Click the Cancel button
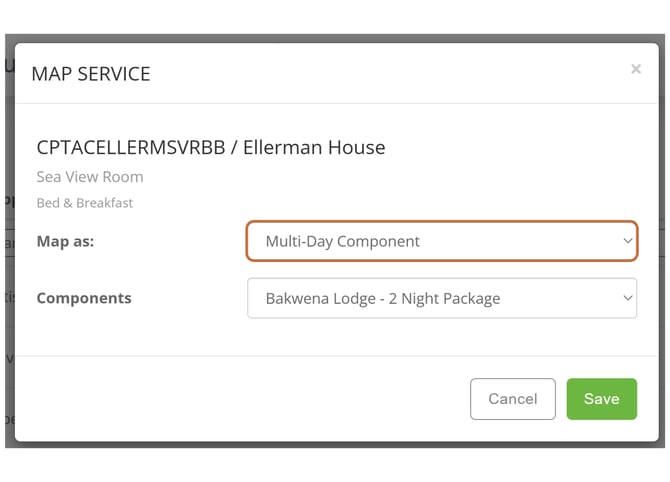Screen dimensions: 670x482 point(512,398)
